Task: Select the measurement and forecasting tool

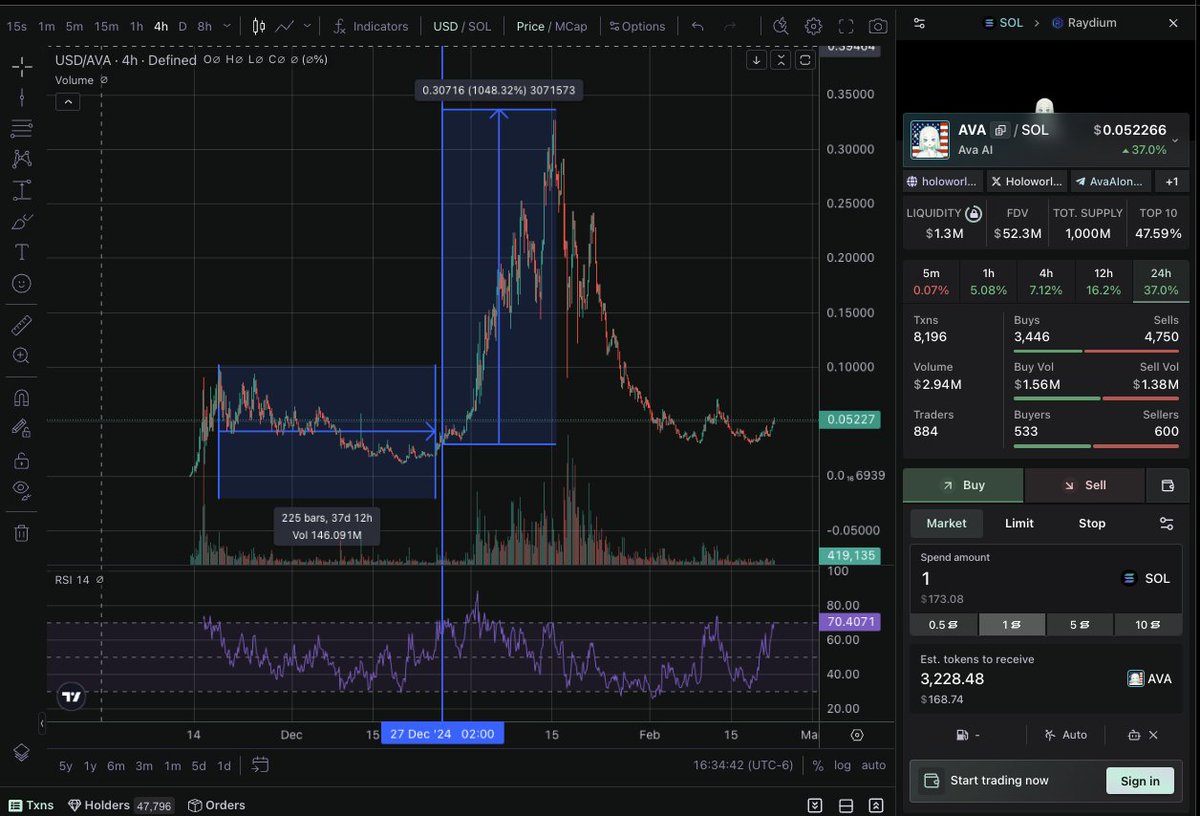Action: [x=21, y=190]
